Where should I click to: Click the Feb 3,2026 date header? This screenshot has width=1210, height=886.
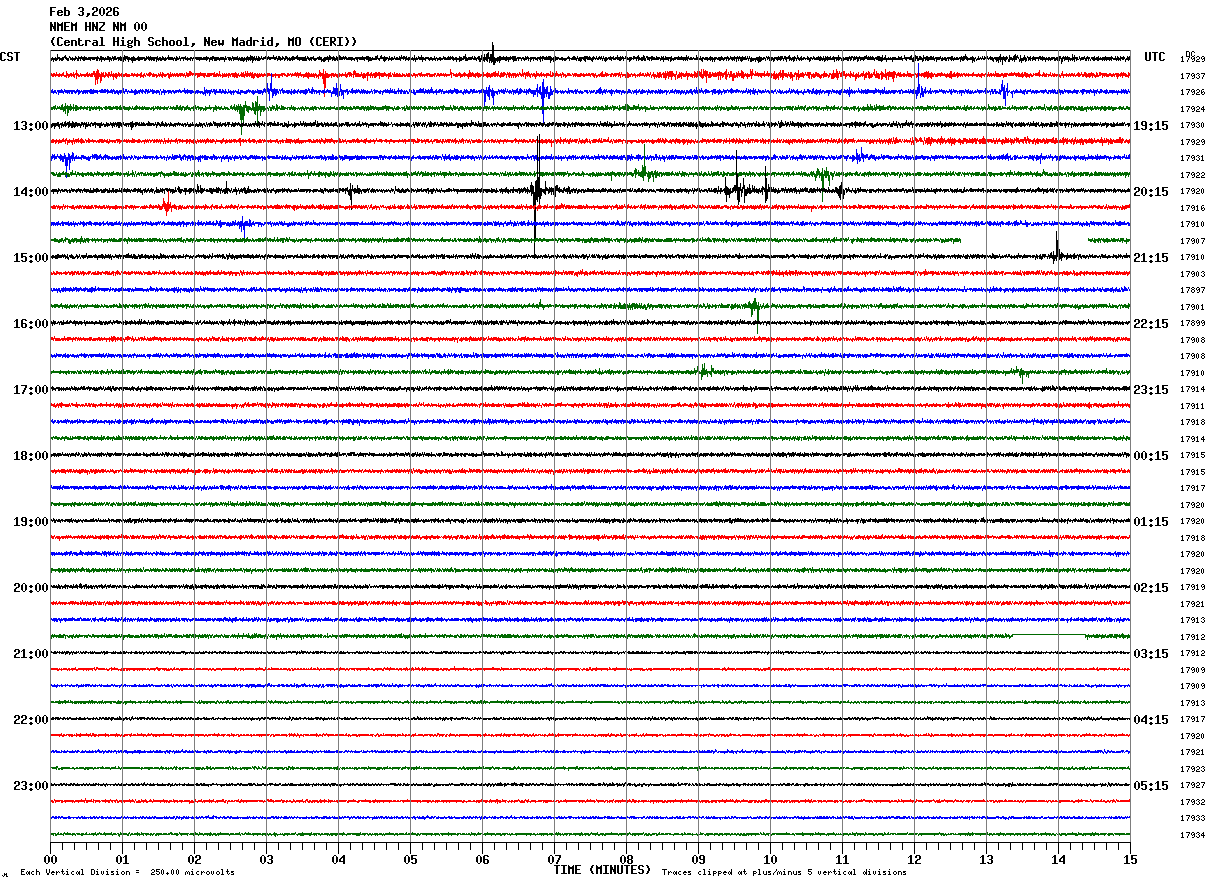coord(84,12)
